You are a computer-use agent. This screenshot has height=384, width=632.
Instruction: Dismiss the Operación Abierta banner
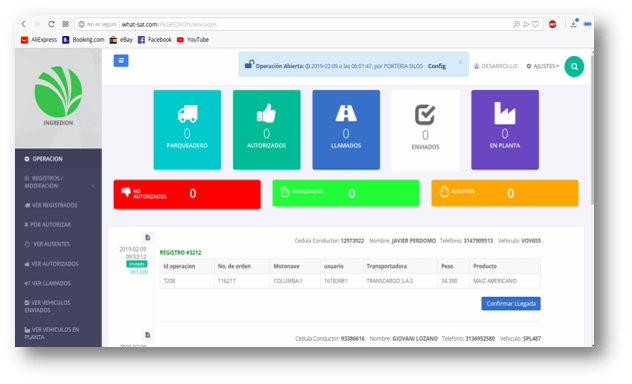pyautogui.click(x=460, y=62)
